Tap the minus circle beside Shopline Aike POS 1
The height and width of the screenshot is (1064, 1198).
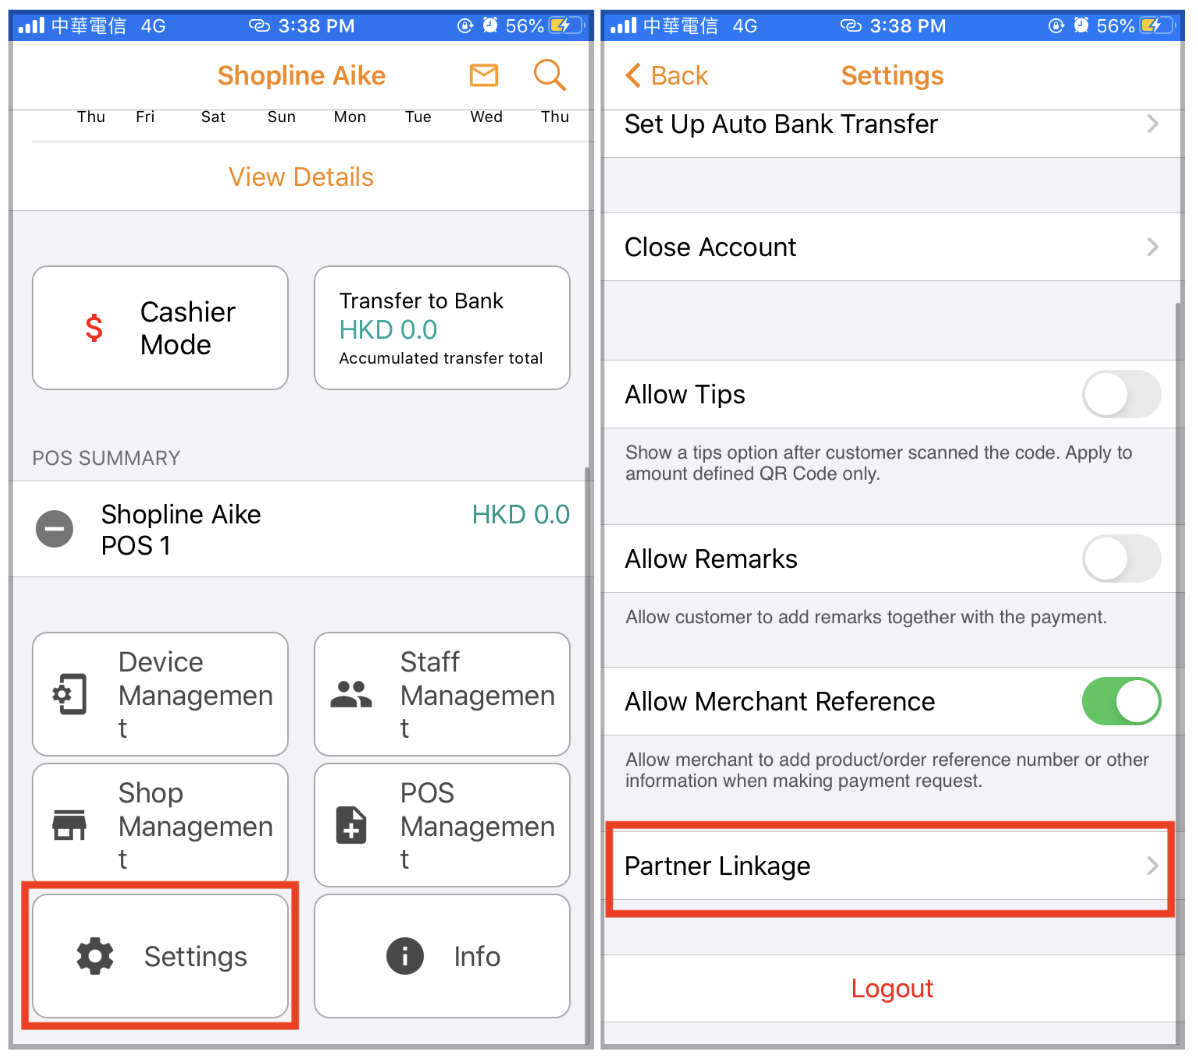click(x=55, y=529)
